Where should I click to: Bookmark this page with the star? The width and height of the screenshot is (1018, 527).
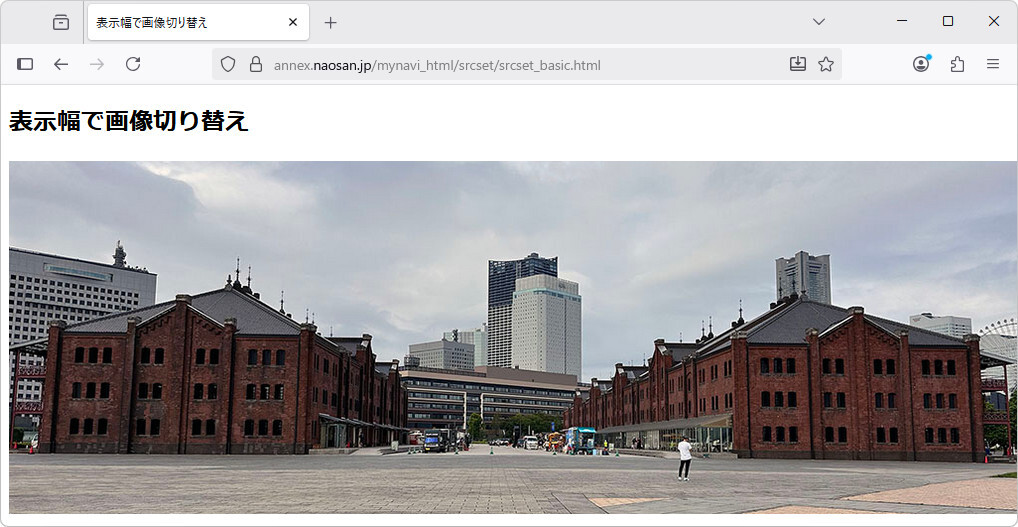tap(826, 64)
